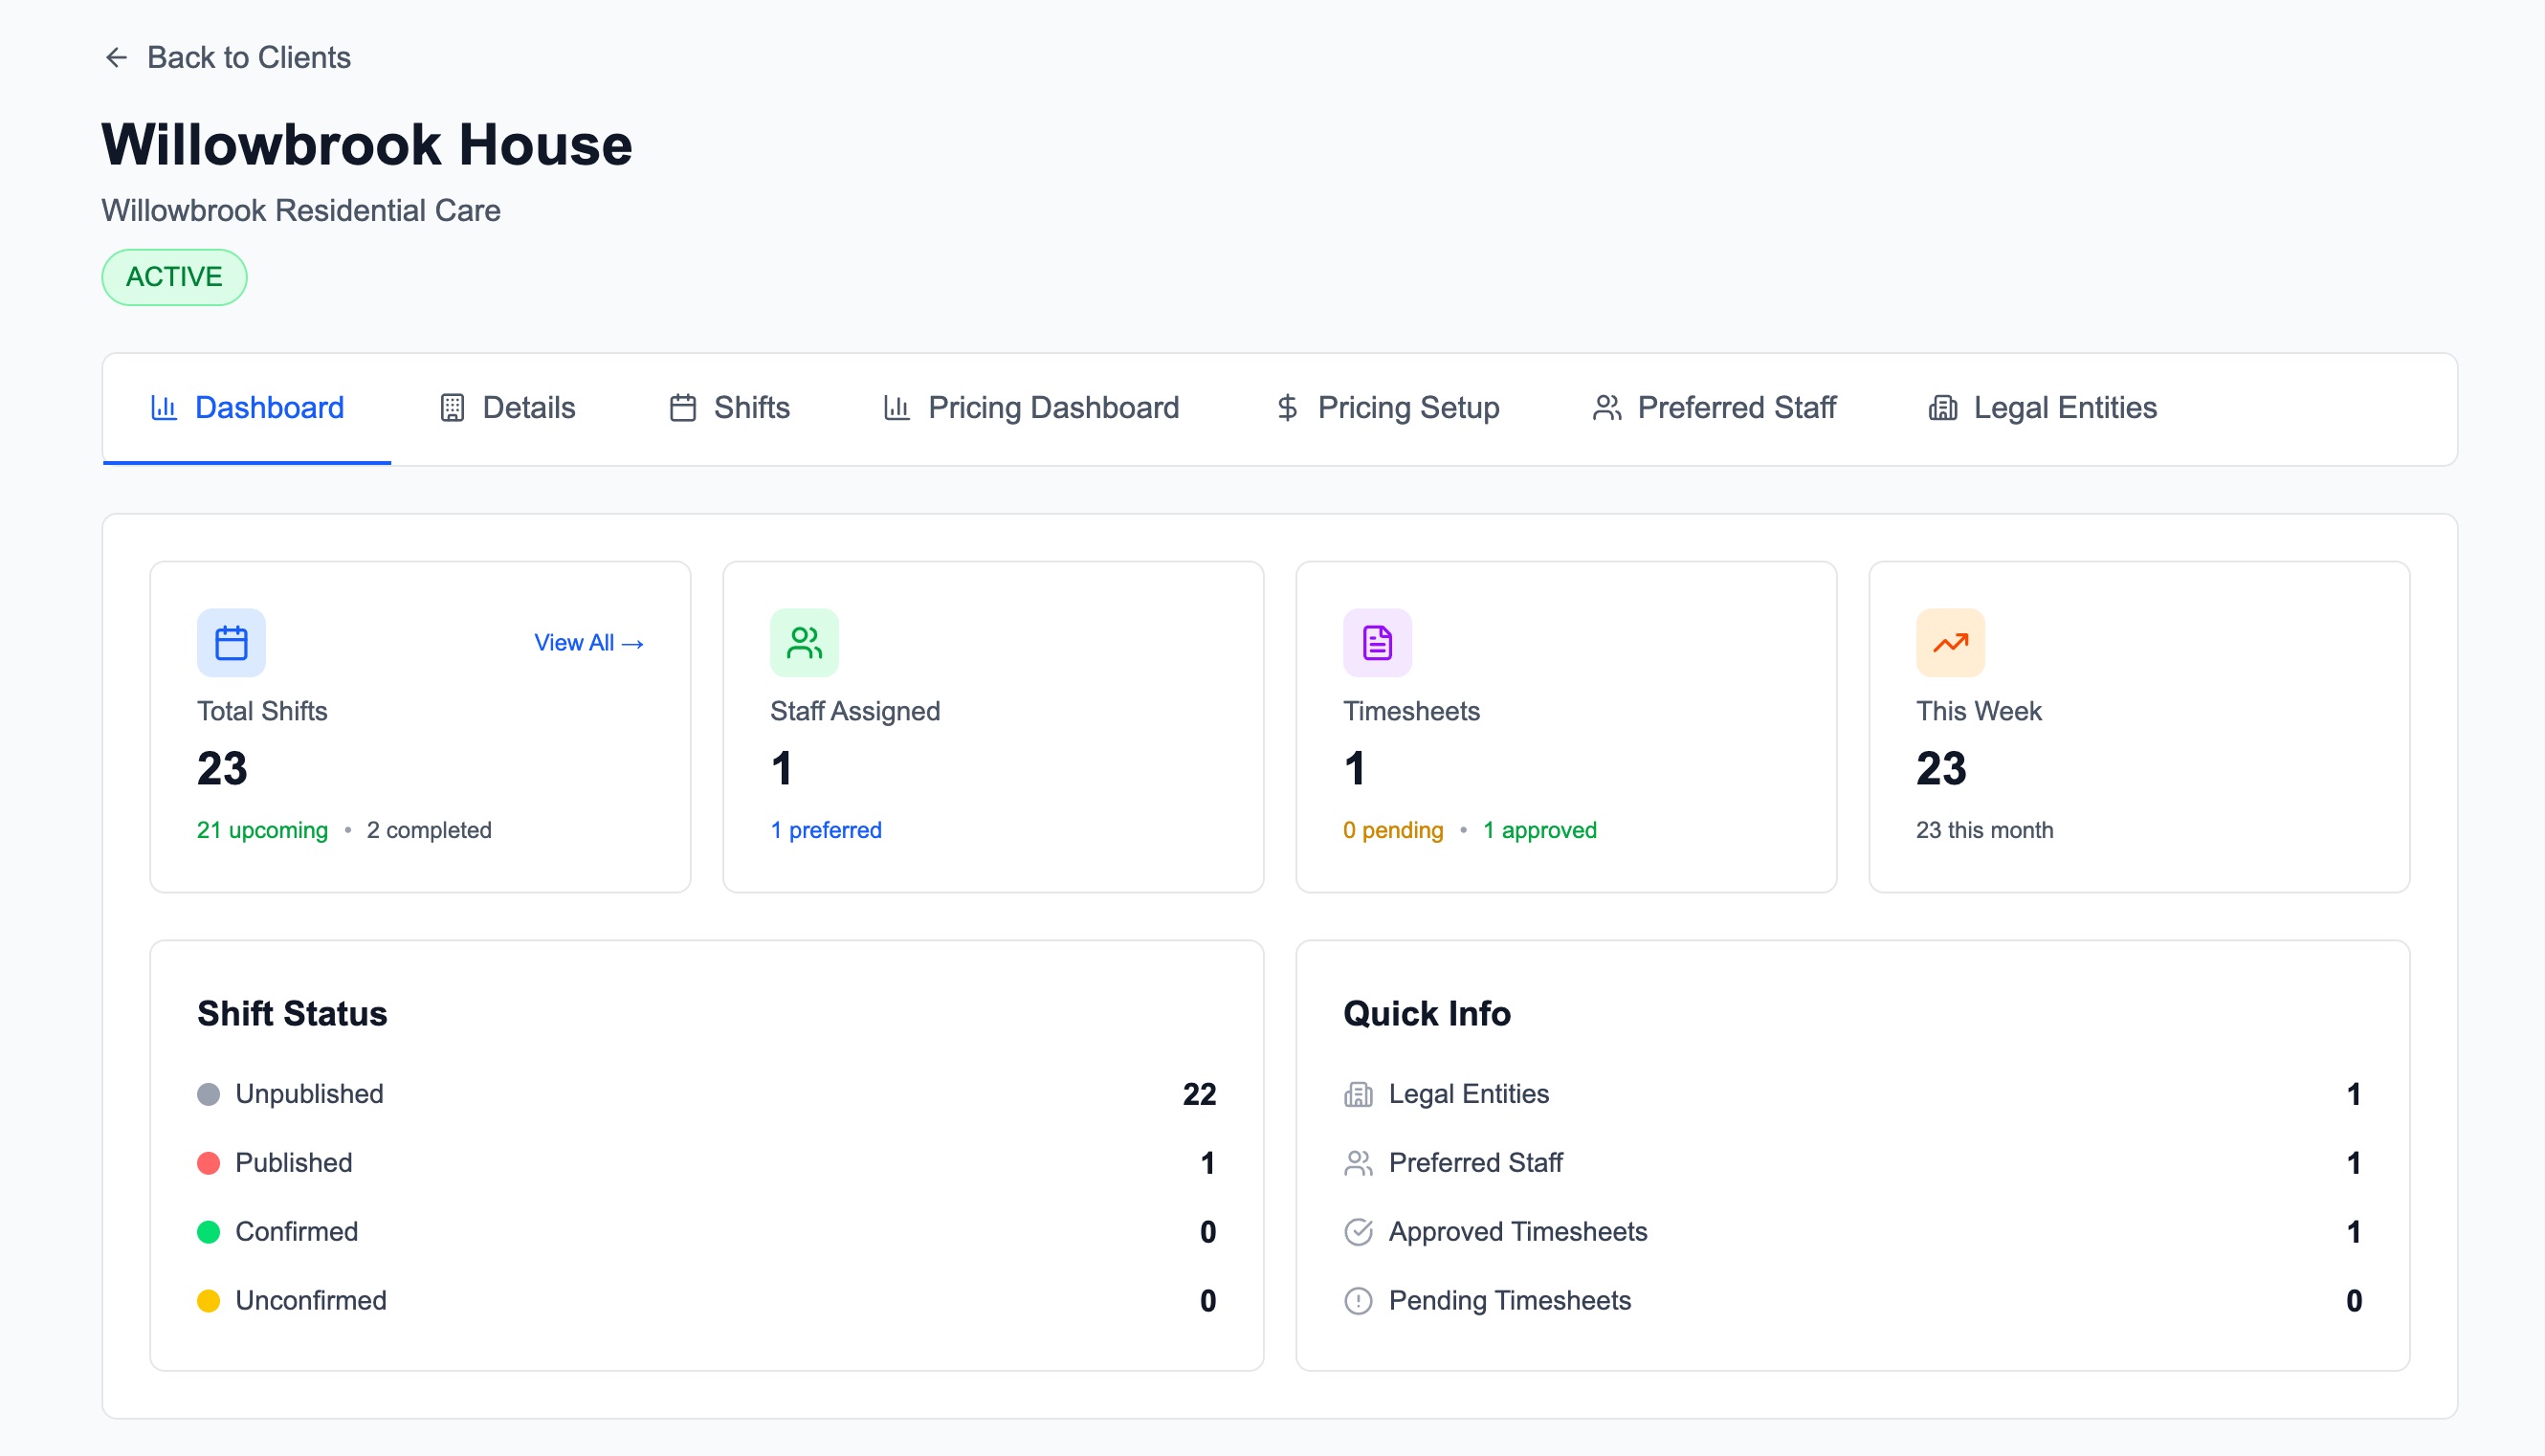Click the Preferred Staff icon in Quick Info
The image size is (2545, 1456).
click(x=1358, y=1163)
